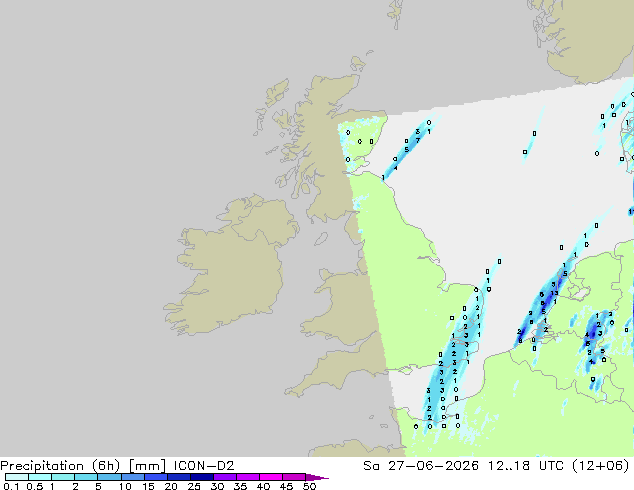Click the legend label "25"
The width and height of the screenshot is (634, 490).
click(194, 486)
